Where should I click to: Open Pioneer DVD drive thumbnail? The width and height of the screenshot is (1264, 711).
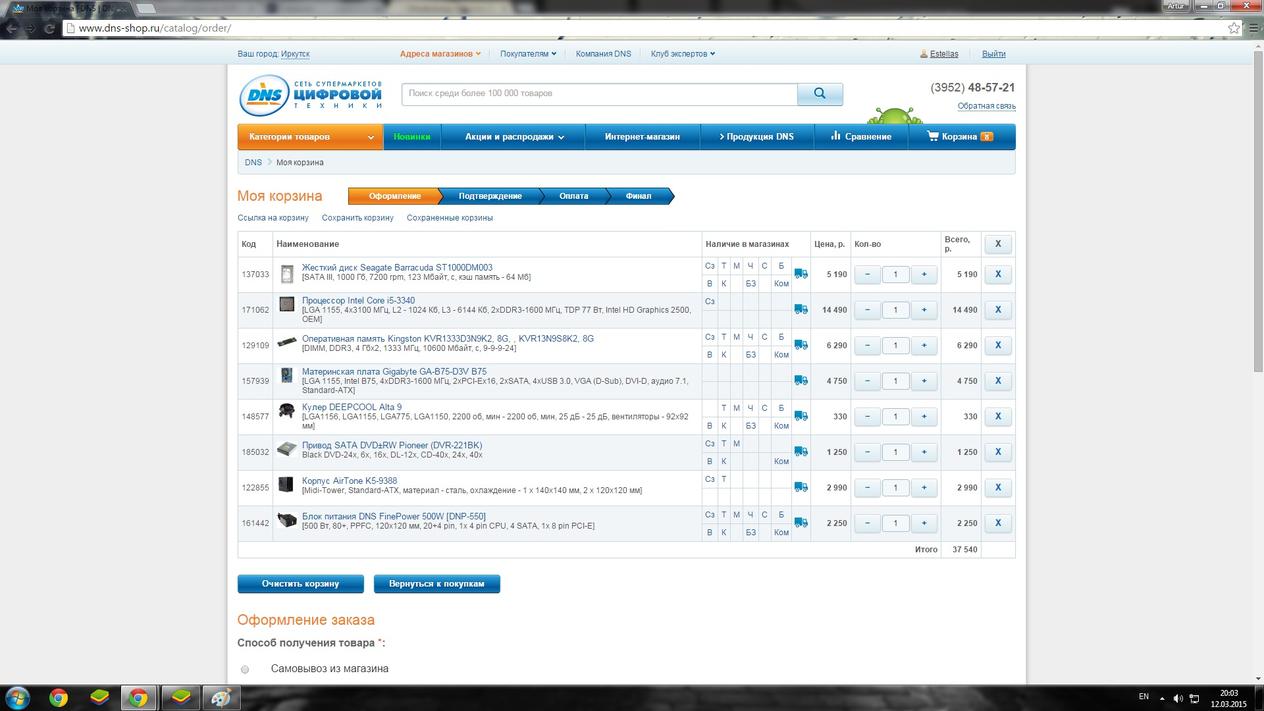pyautogui.click(x=287, y=449)
